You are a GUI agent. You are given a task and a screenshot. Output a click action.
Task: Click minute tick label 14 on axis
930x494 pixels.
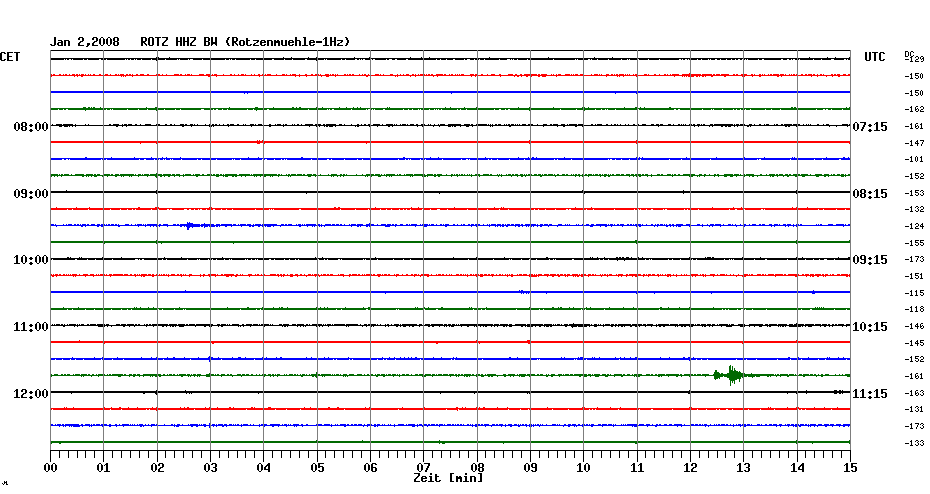(797, 467)
